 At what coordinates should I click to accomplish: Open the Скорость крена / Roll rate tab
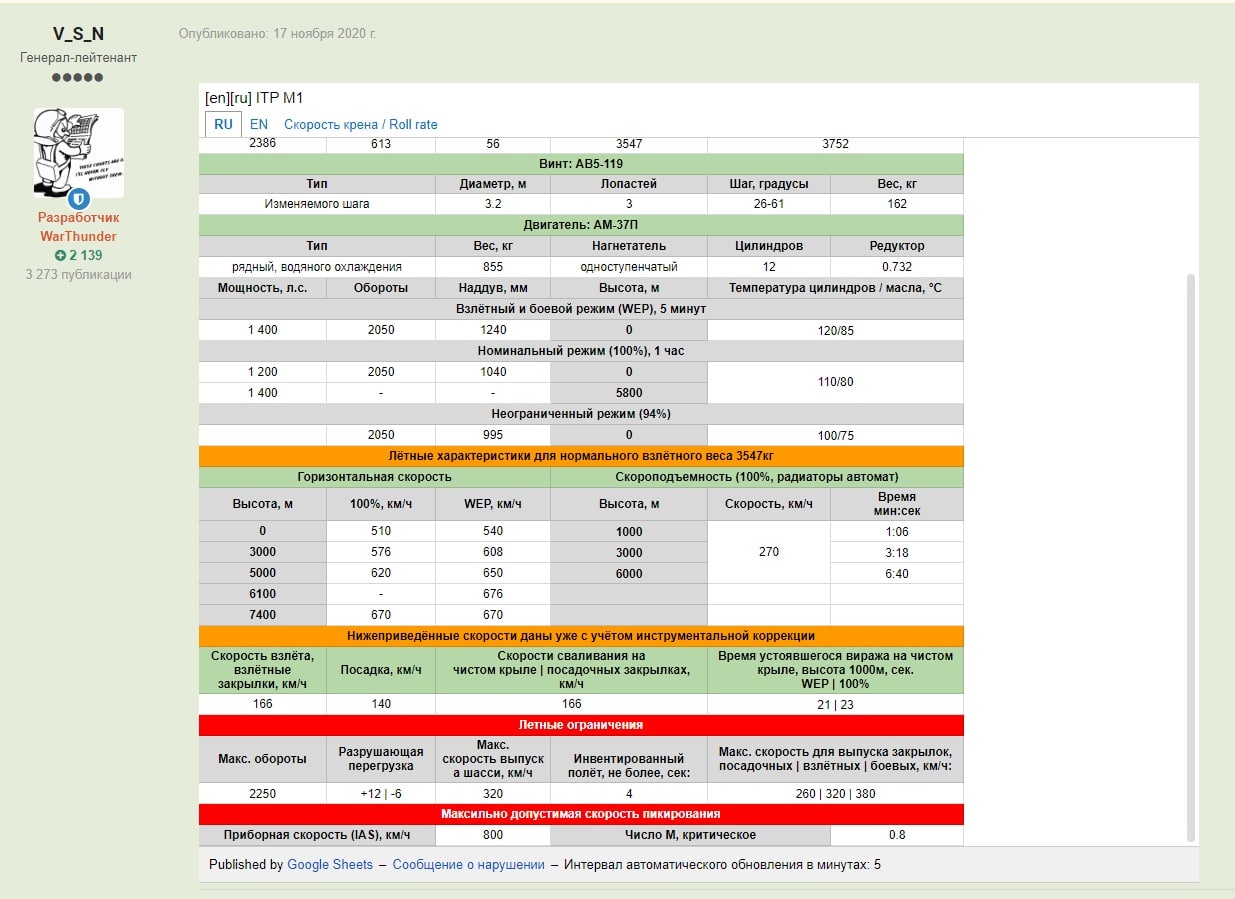pyautogui.click(x=360, y=124)
